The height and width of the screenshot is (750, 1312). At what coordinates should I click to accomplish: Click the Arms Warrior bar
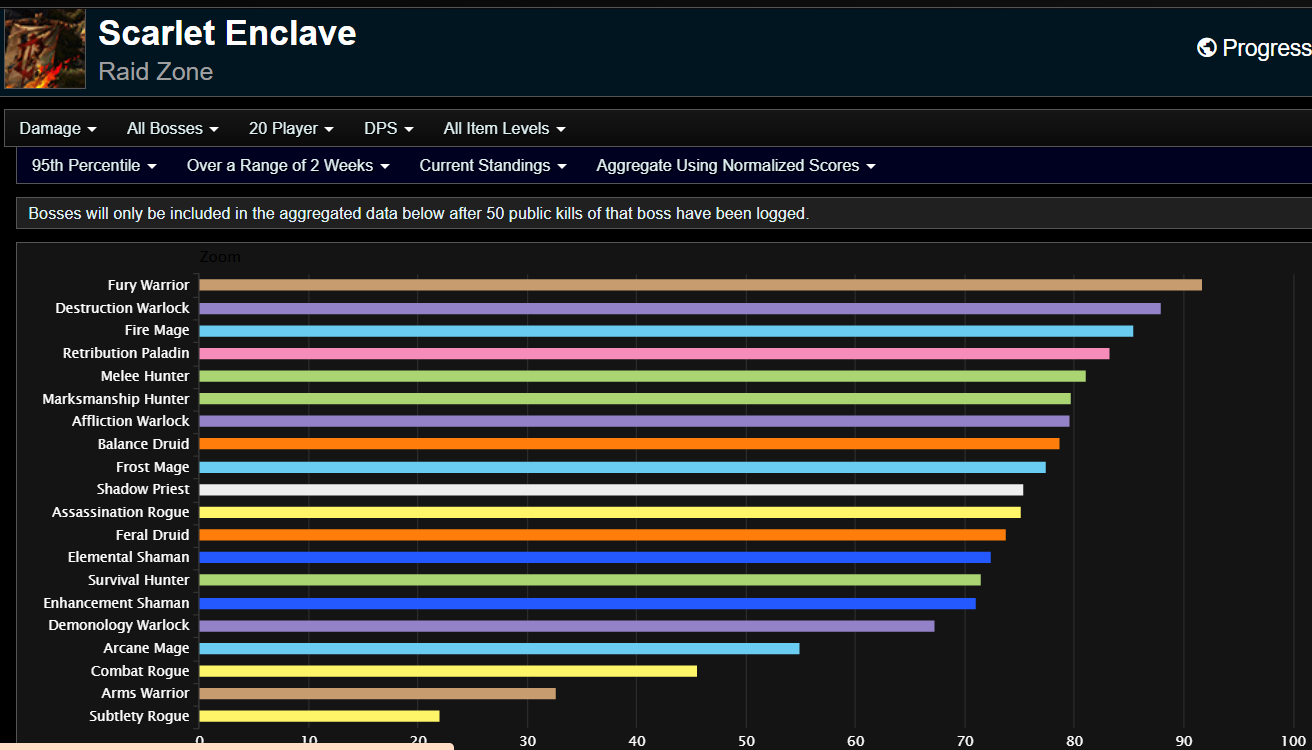pos(377,693)
